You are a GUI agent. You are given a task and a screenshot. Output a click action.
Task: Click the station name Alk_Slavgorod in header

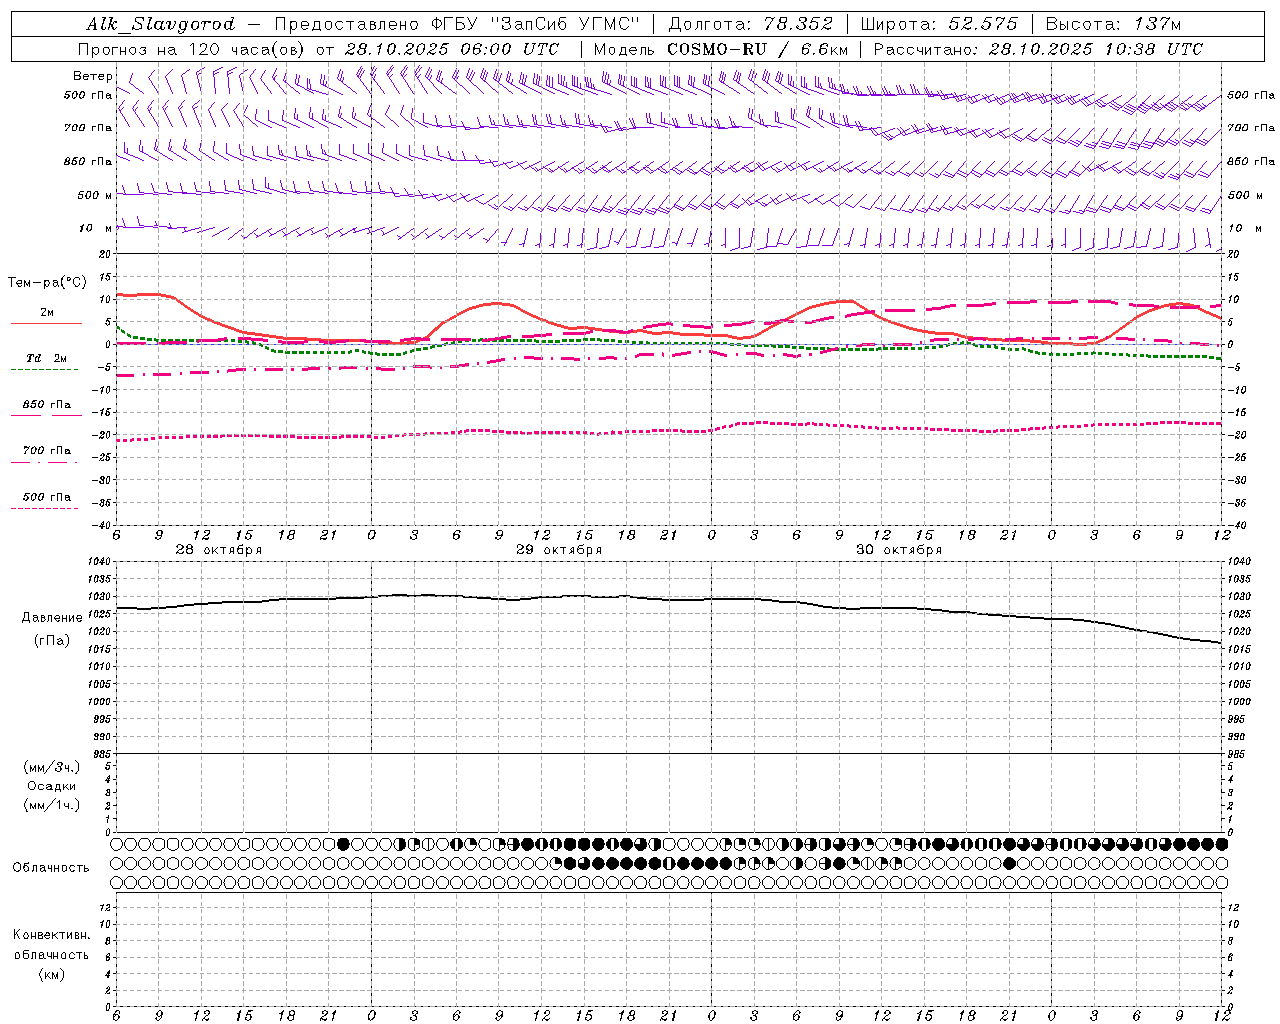pyautogui.click(x=160, y=25)
